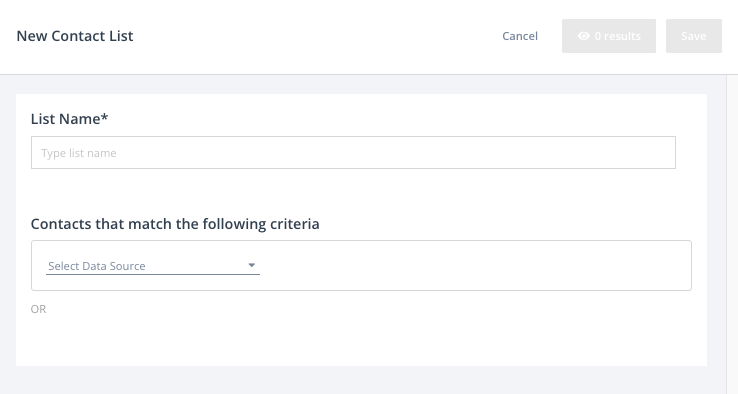Open the Select Data Source dropdown
The image size is (738, 394).
[x=152, y=266]
